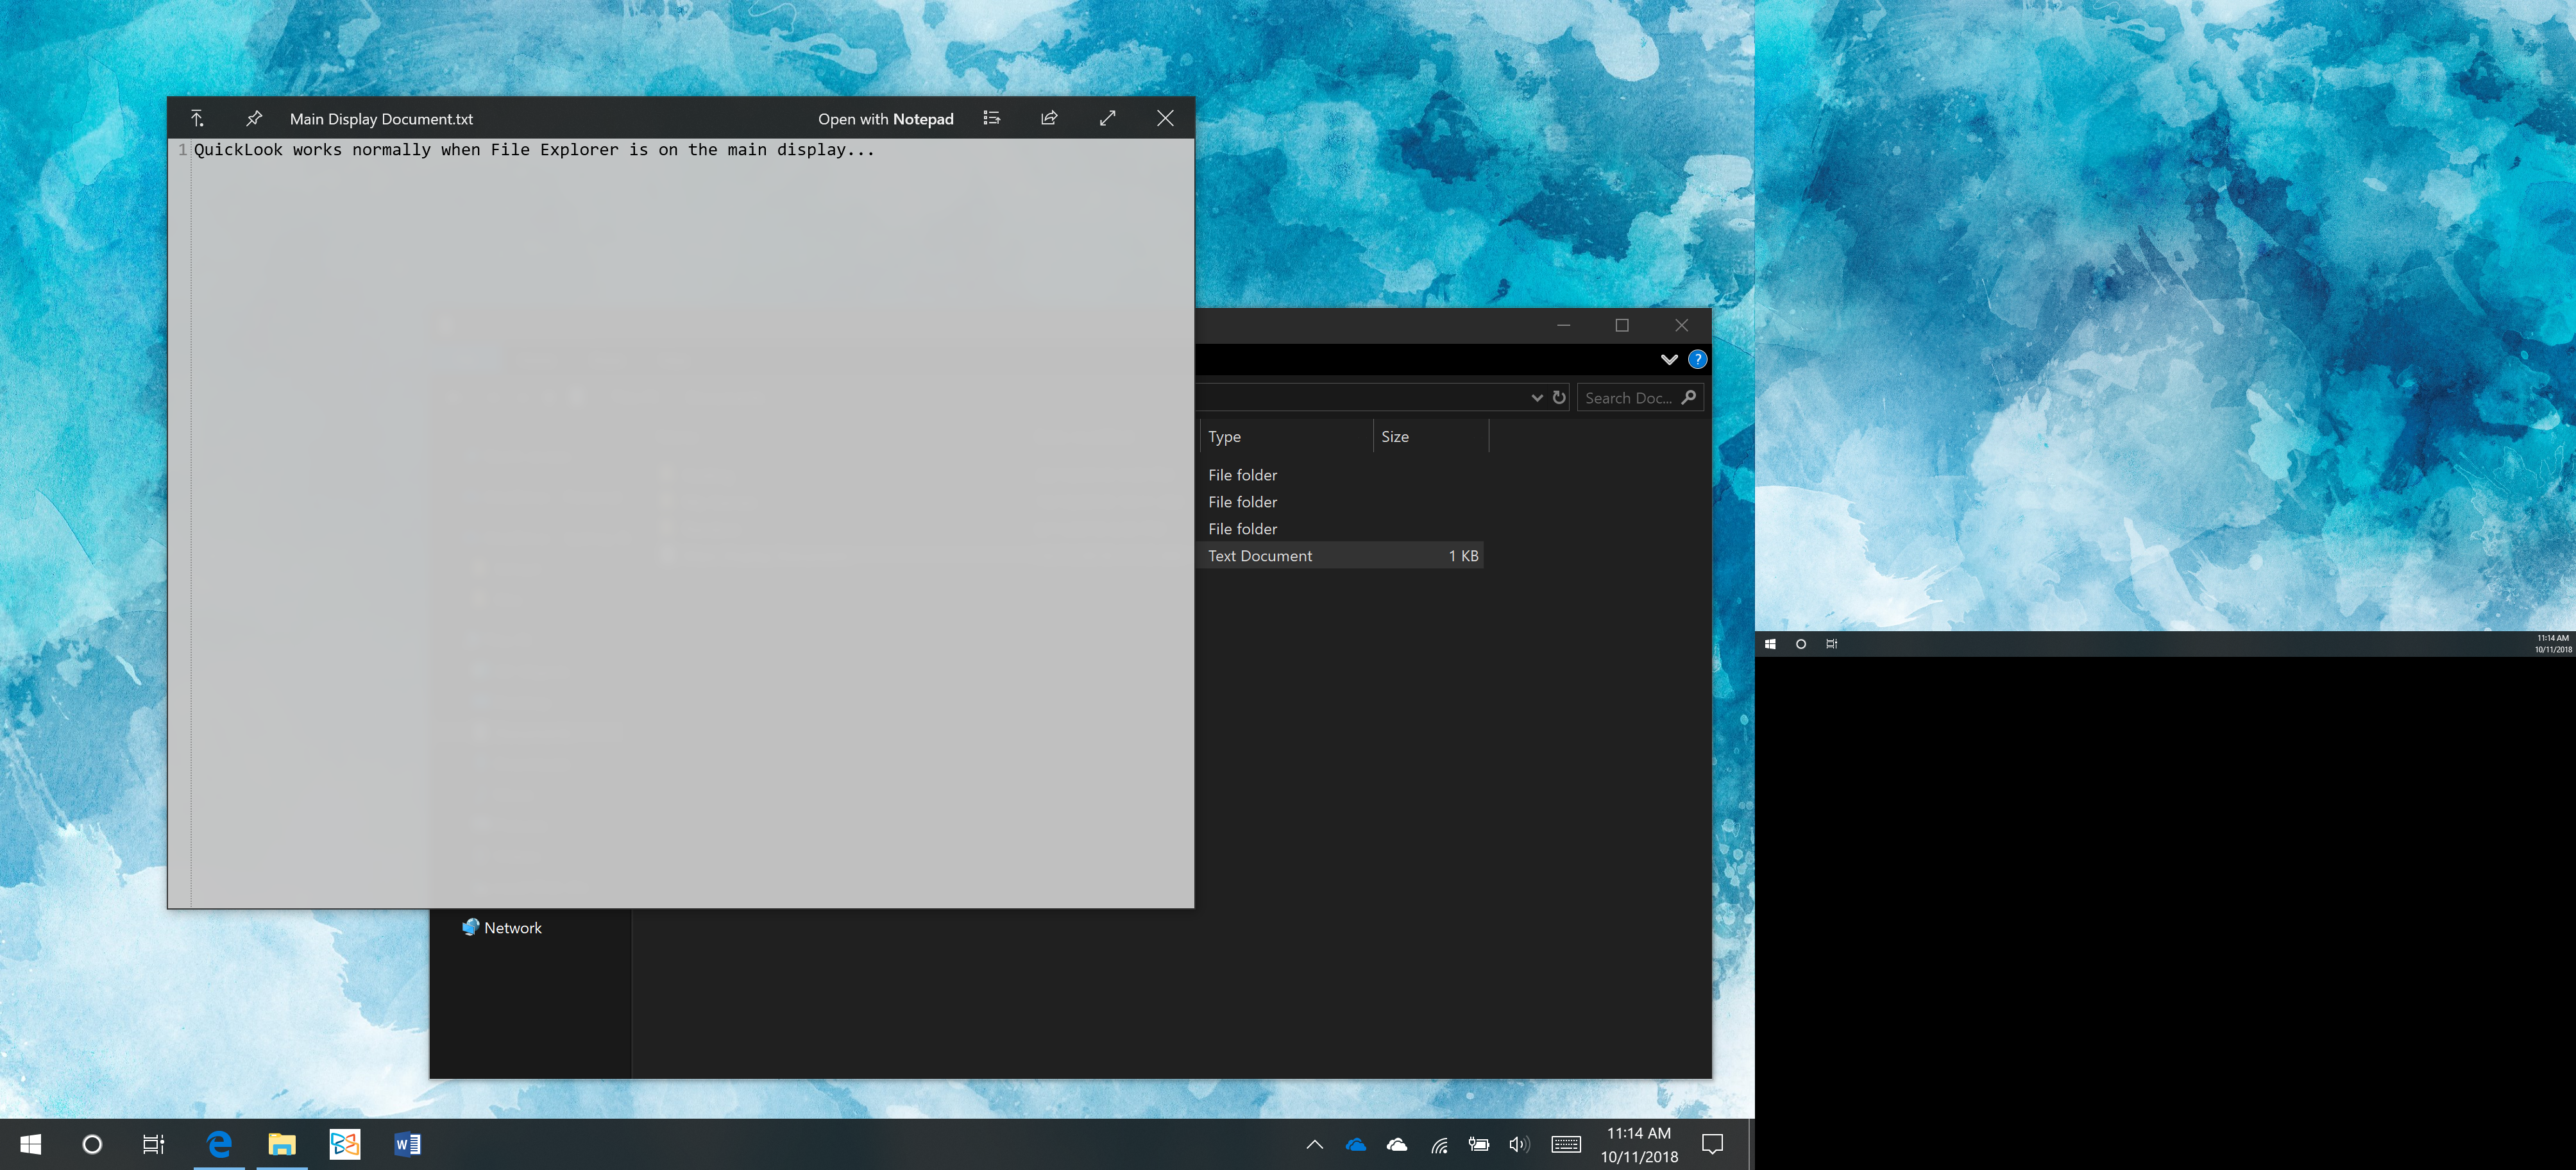Switch to File Explorer via taskbar icon

click(282, 1144)
